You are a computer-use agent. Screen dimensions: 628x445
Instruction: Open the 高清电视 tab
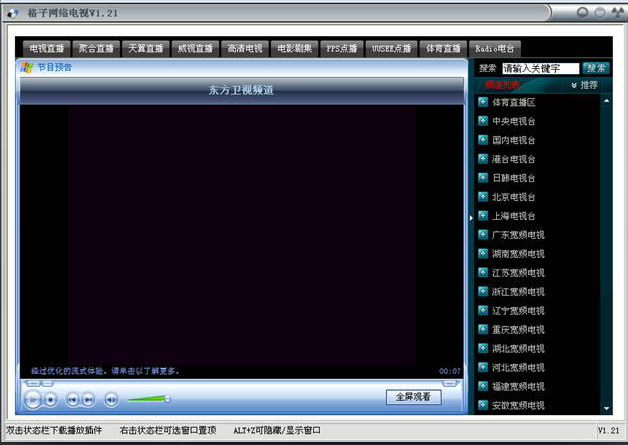[245, 49]
